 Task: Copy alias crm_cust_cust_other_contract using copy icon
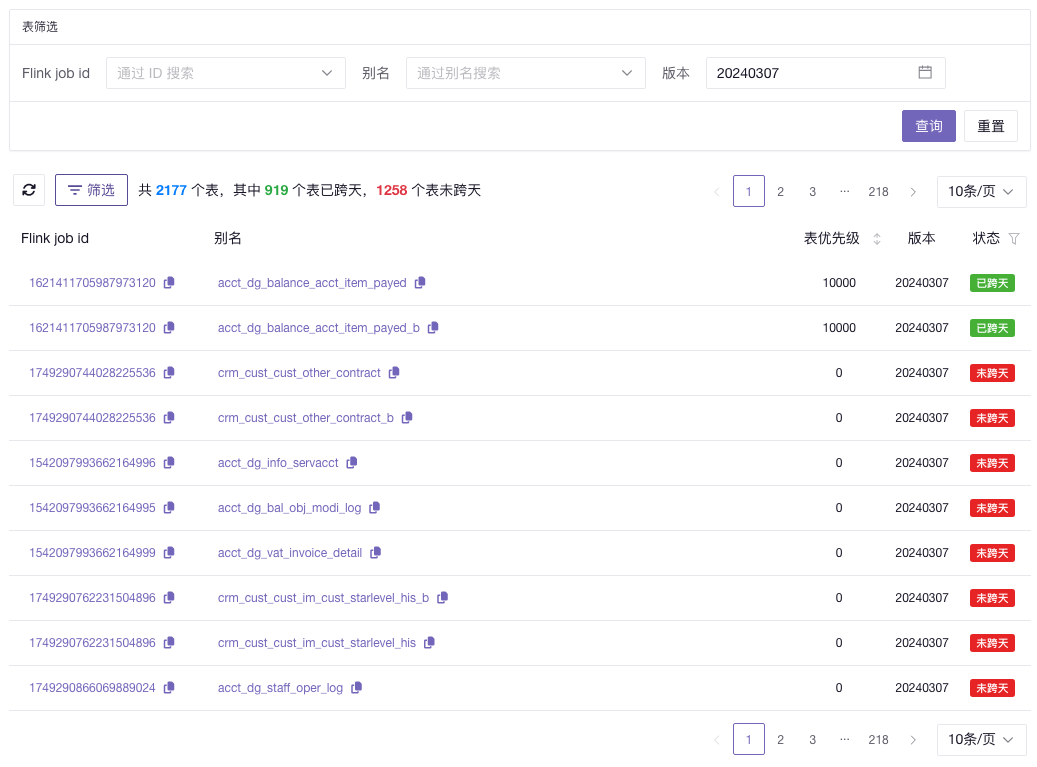(x=394, y=373)
